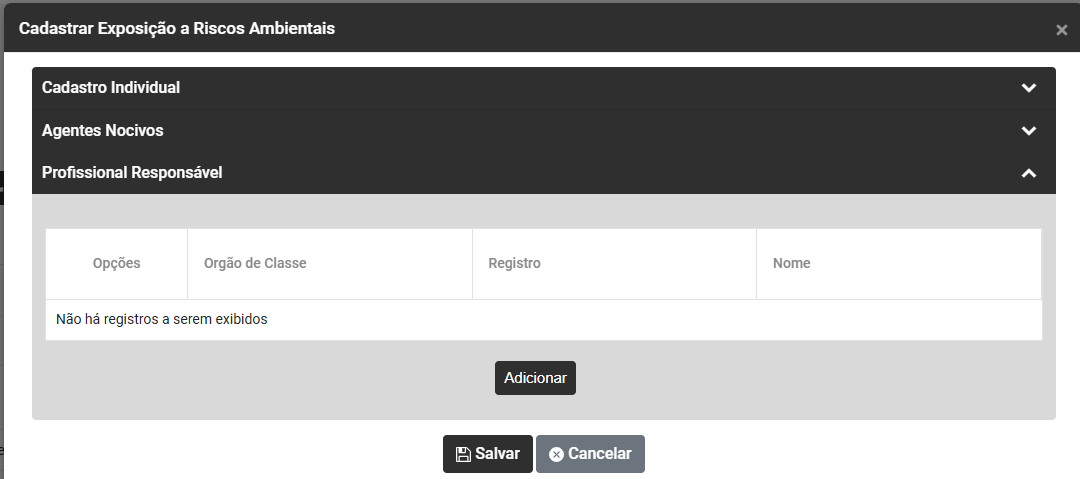Click the 'Não há registros' empty row

162,320
